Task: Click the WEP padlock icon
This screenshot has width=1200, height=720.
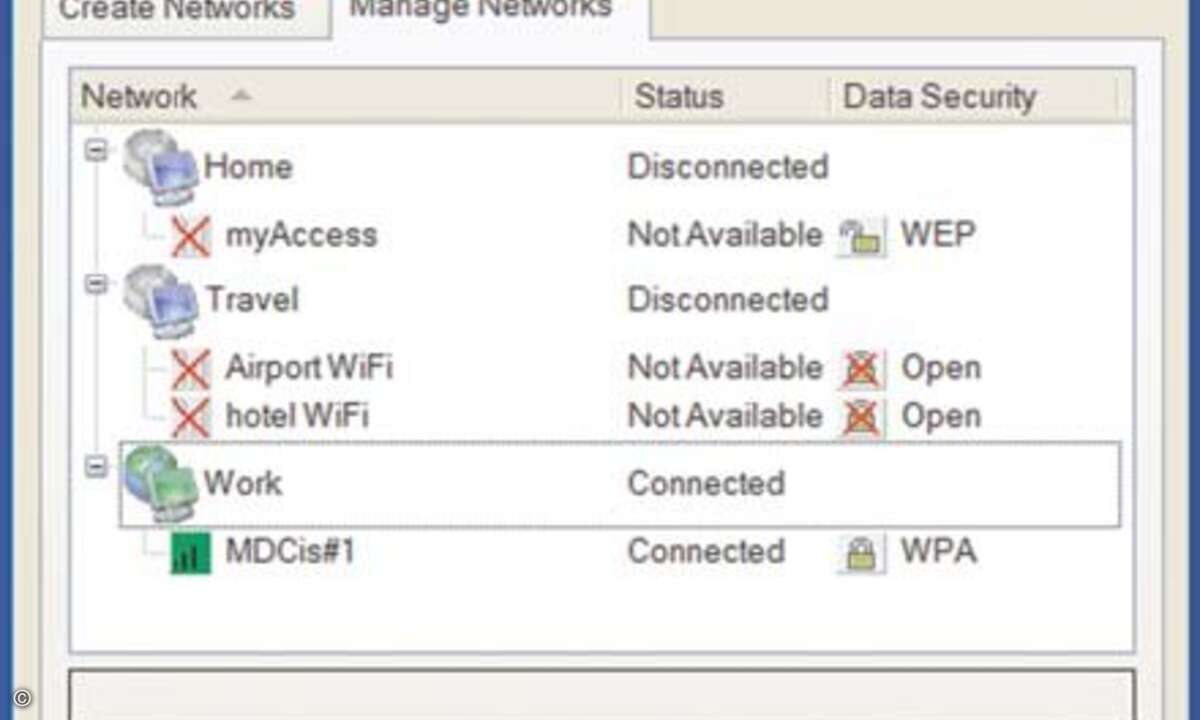Action: pos(861,237)
